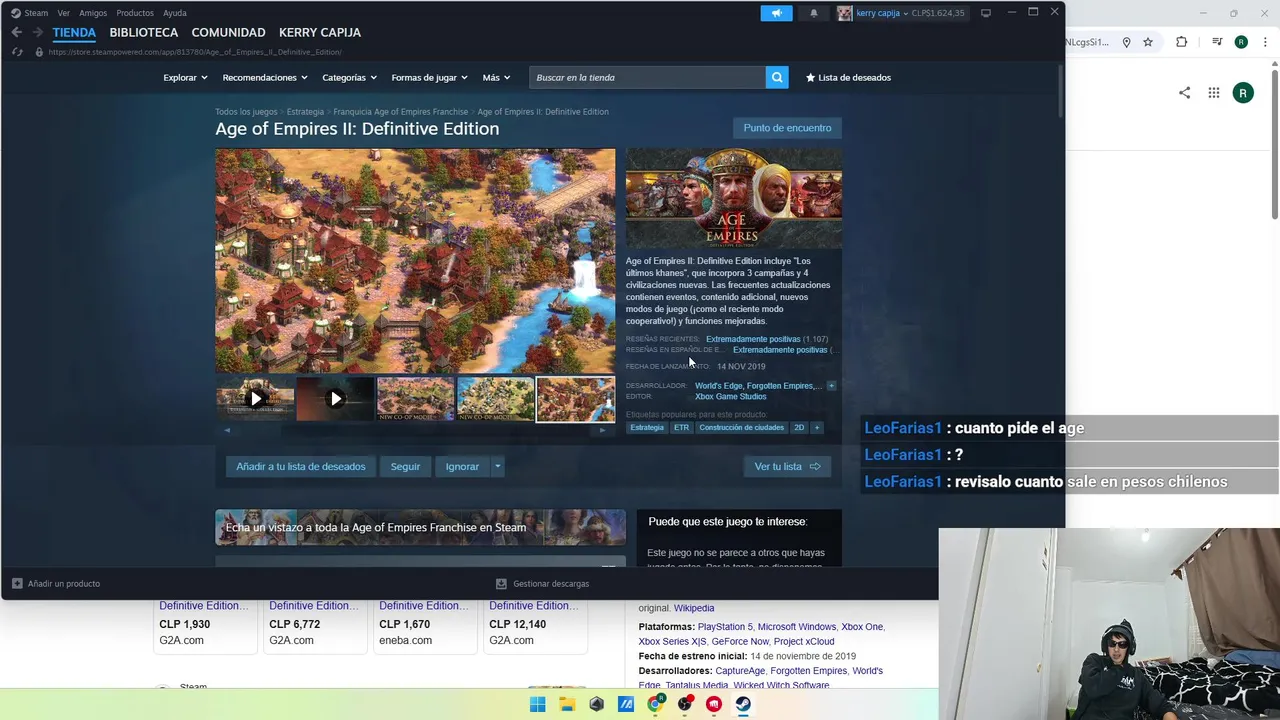This screenshot has width=1280, height=720.
Task: Switch to the COMUNIDAD tab
Action: (228, 32)
